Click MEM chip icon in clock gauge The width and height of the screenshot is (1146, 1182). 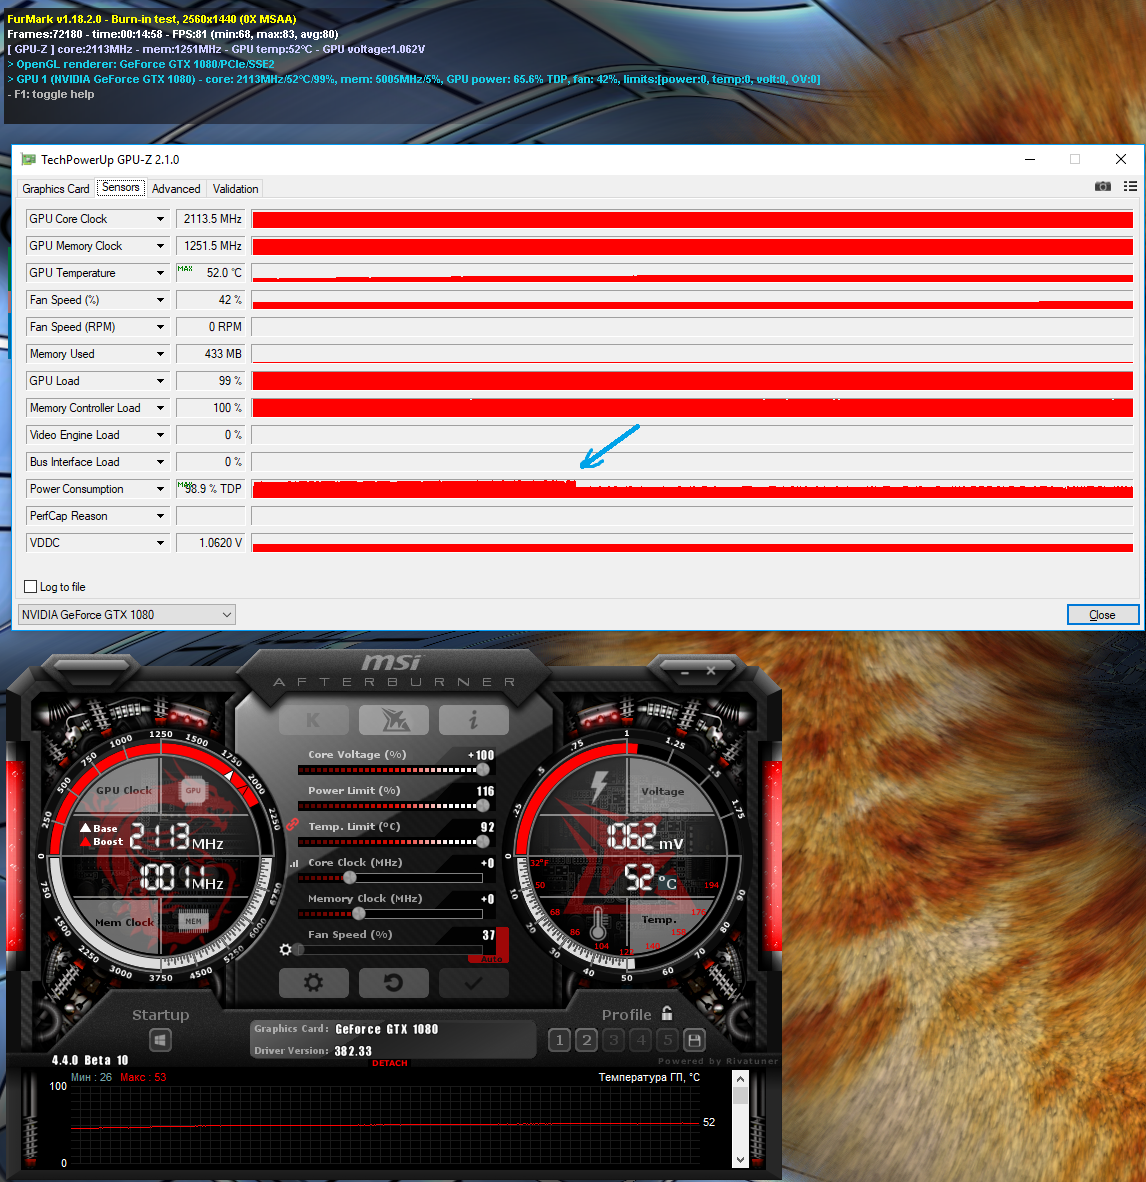tap(193, 921)
